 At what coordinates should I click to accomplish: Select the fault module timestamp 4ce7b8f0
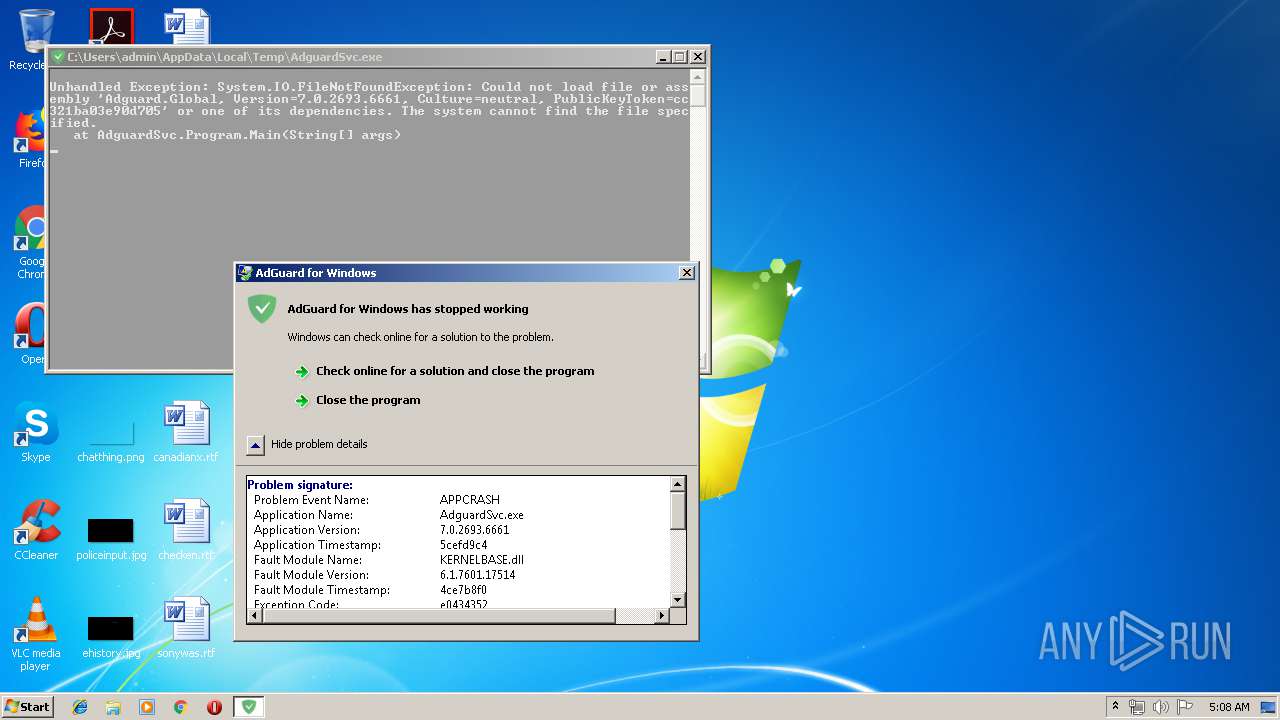[464, 590]
